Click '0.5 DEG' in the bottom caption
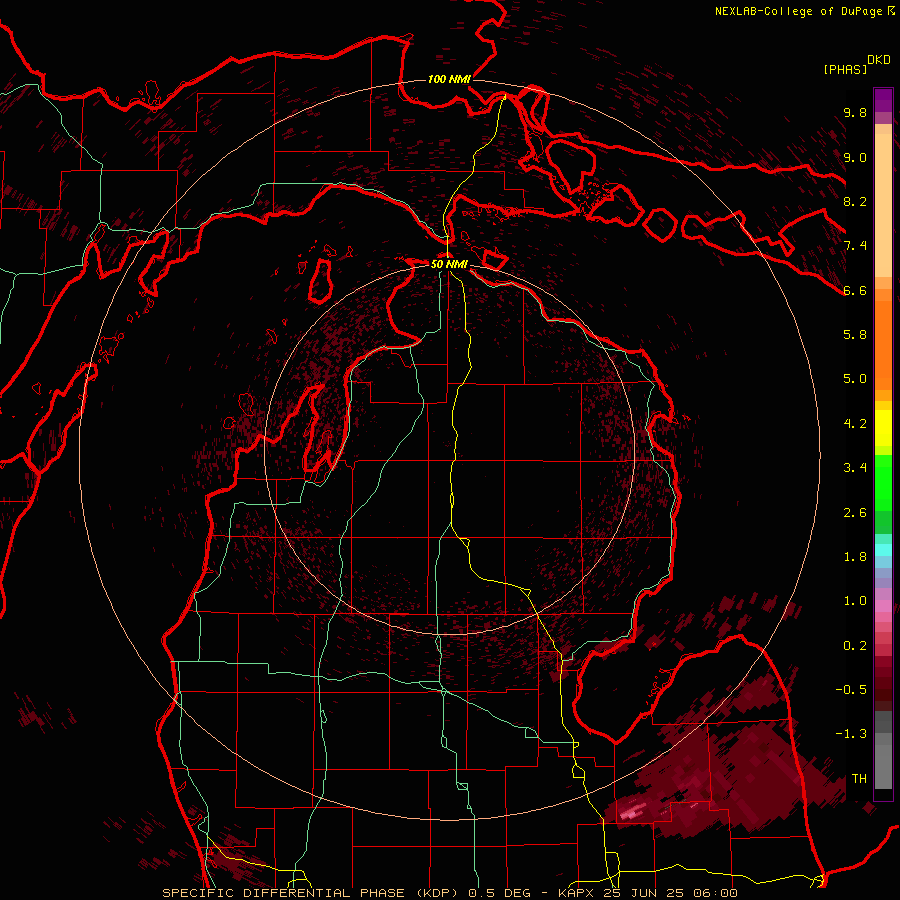 coord(499,893)
